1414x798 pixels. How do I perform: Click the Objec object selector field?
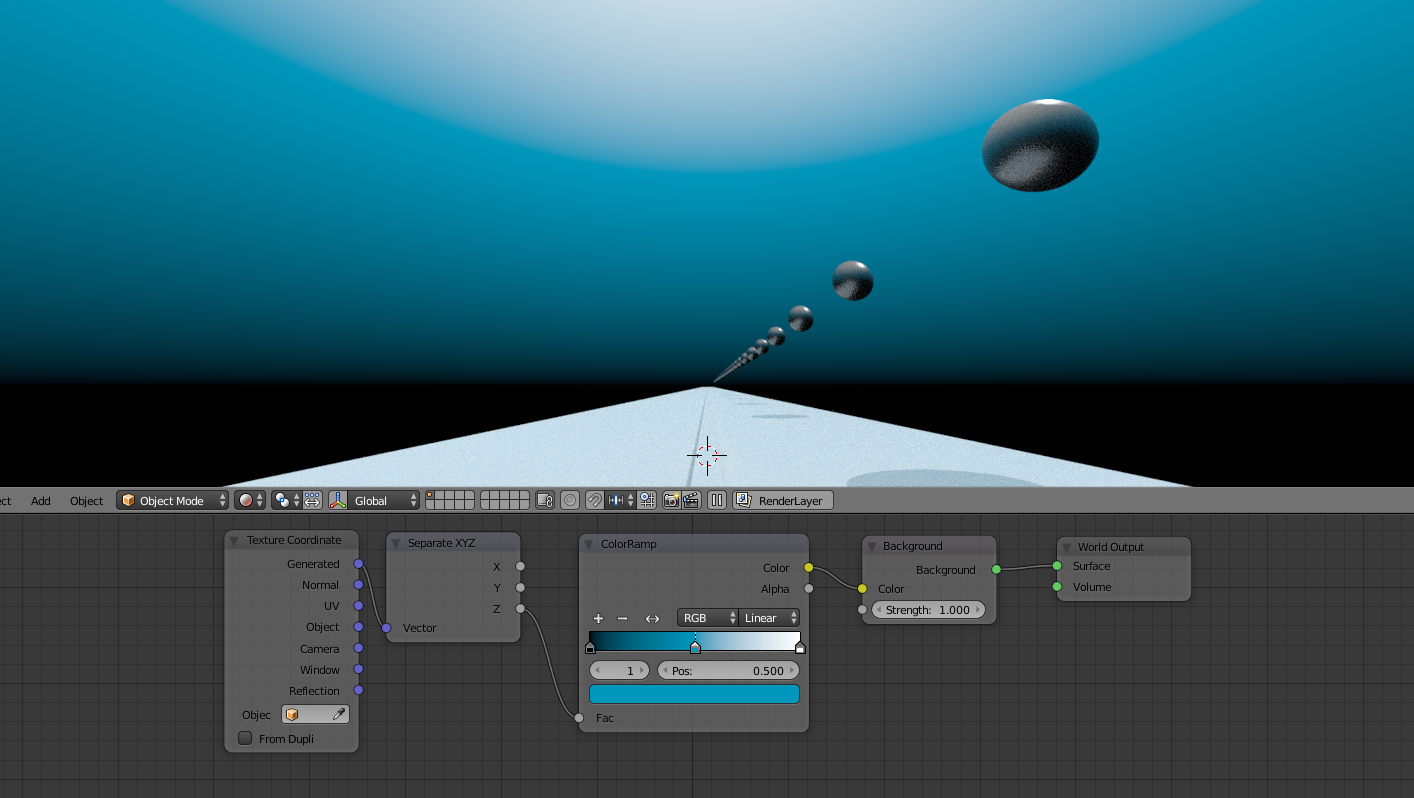point(315,714)
